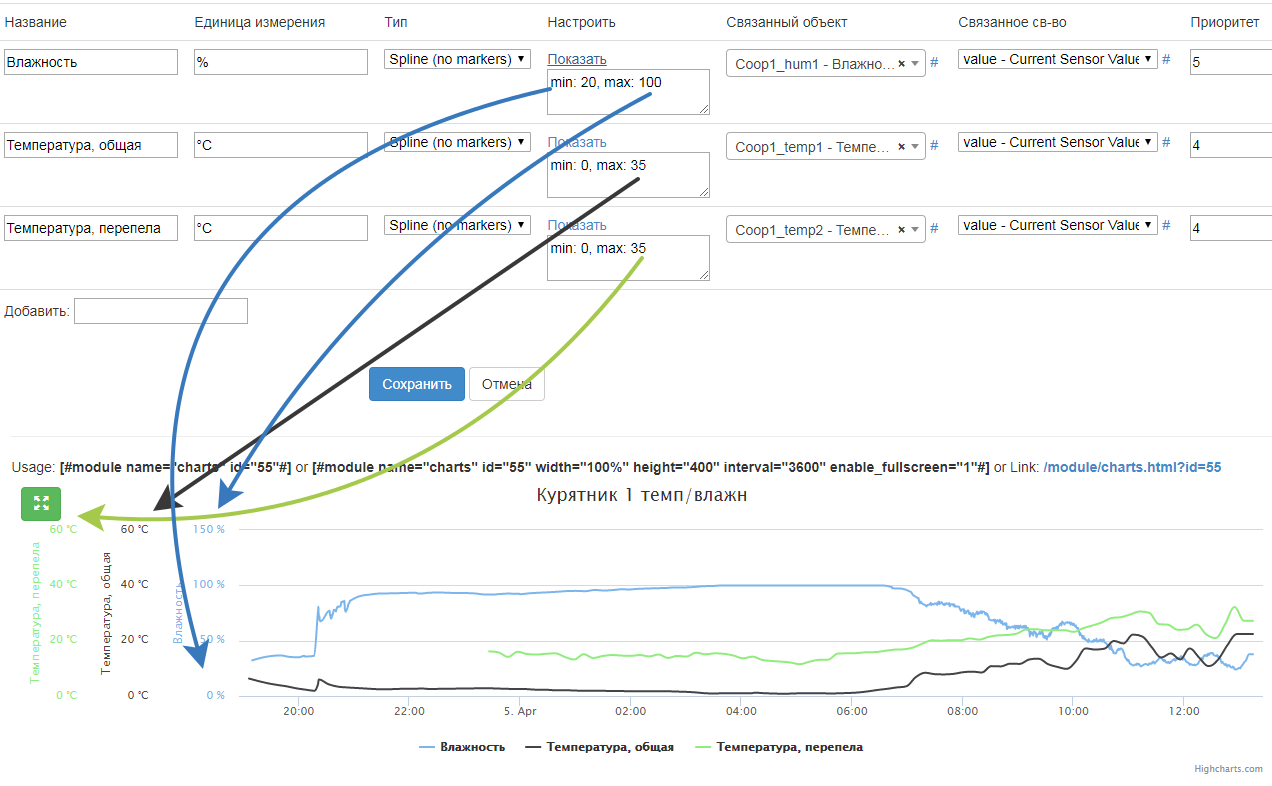Image resolution: width=1272 pixels, height=786 pixels.
Task: Clear the Coop1_hum1 linked object selection
Action: (x=901, y=63)
